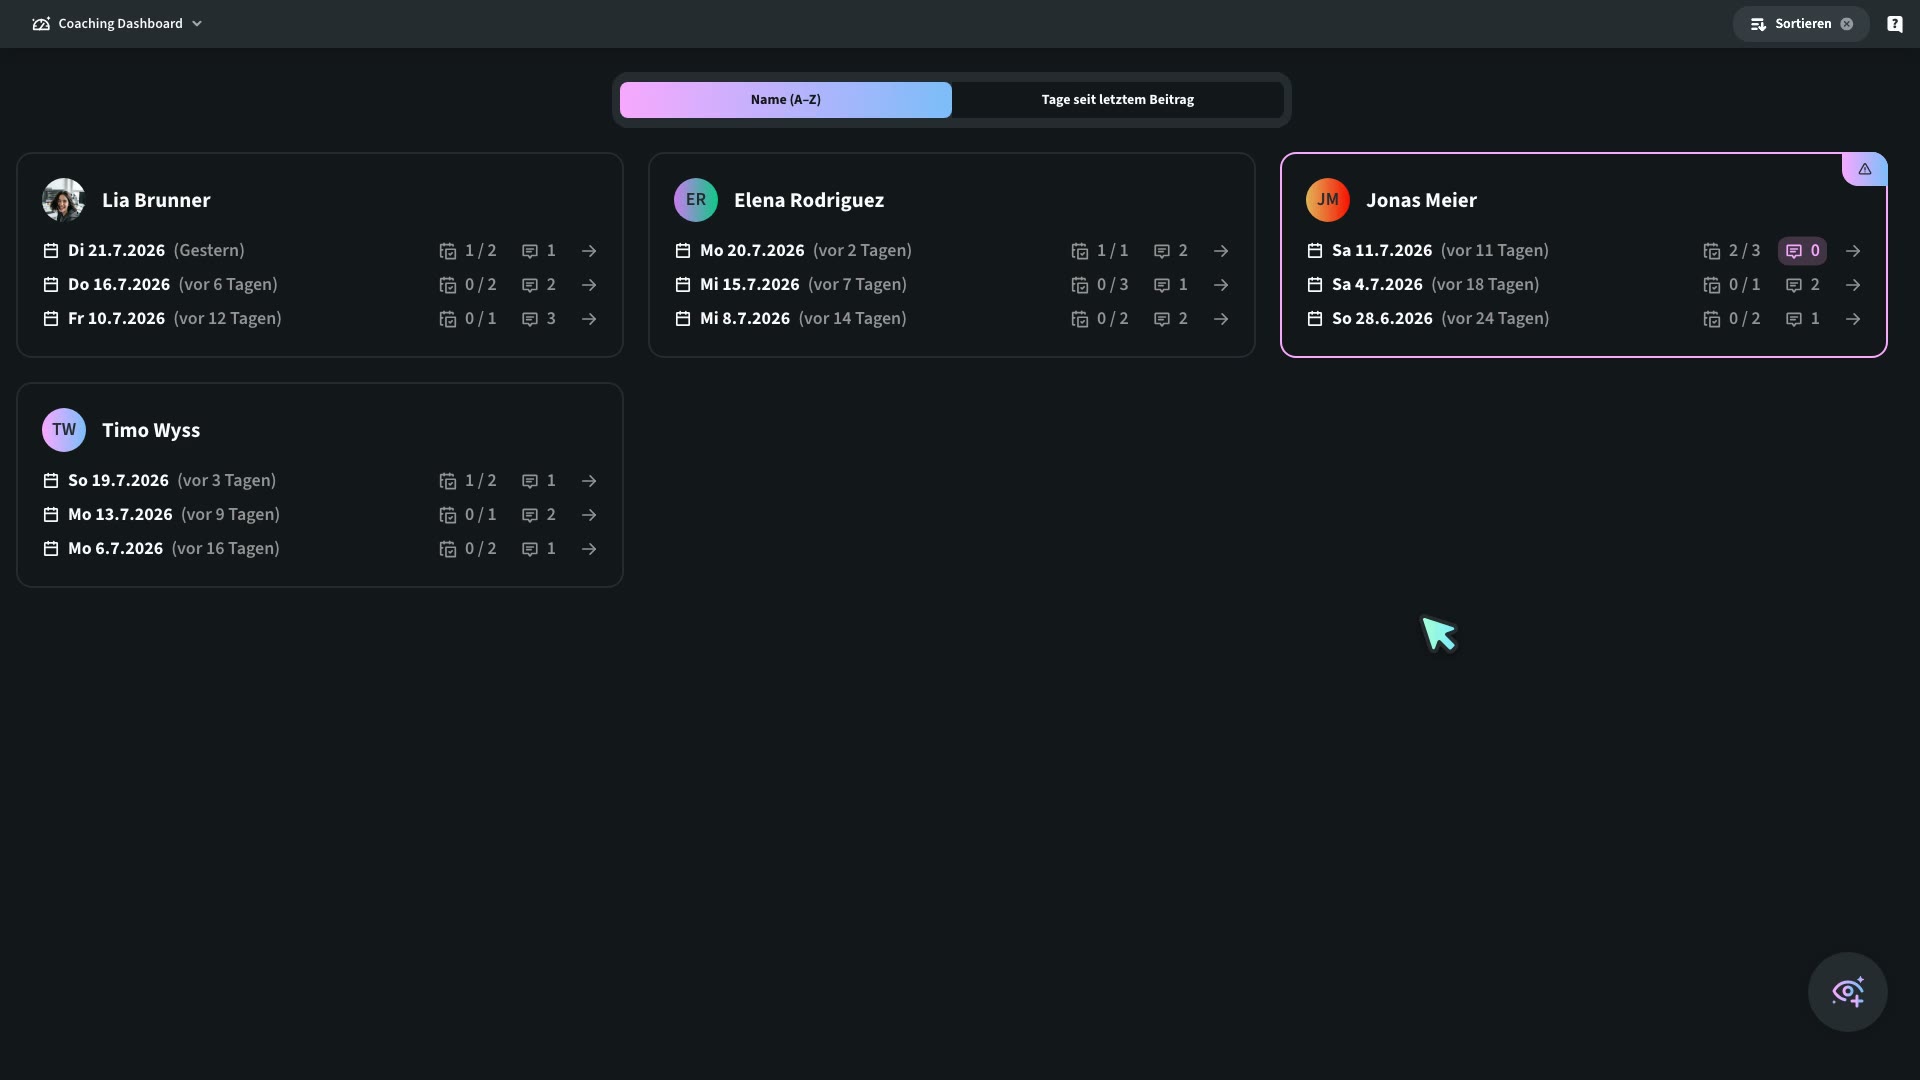The height and width of the screenshot is (1080, 1920).
Task: Open Timo's Mo 6.7.2026 entry arrow
Action: tap(589, 549)
